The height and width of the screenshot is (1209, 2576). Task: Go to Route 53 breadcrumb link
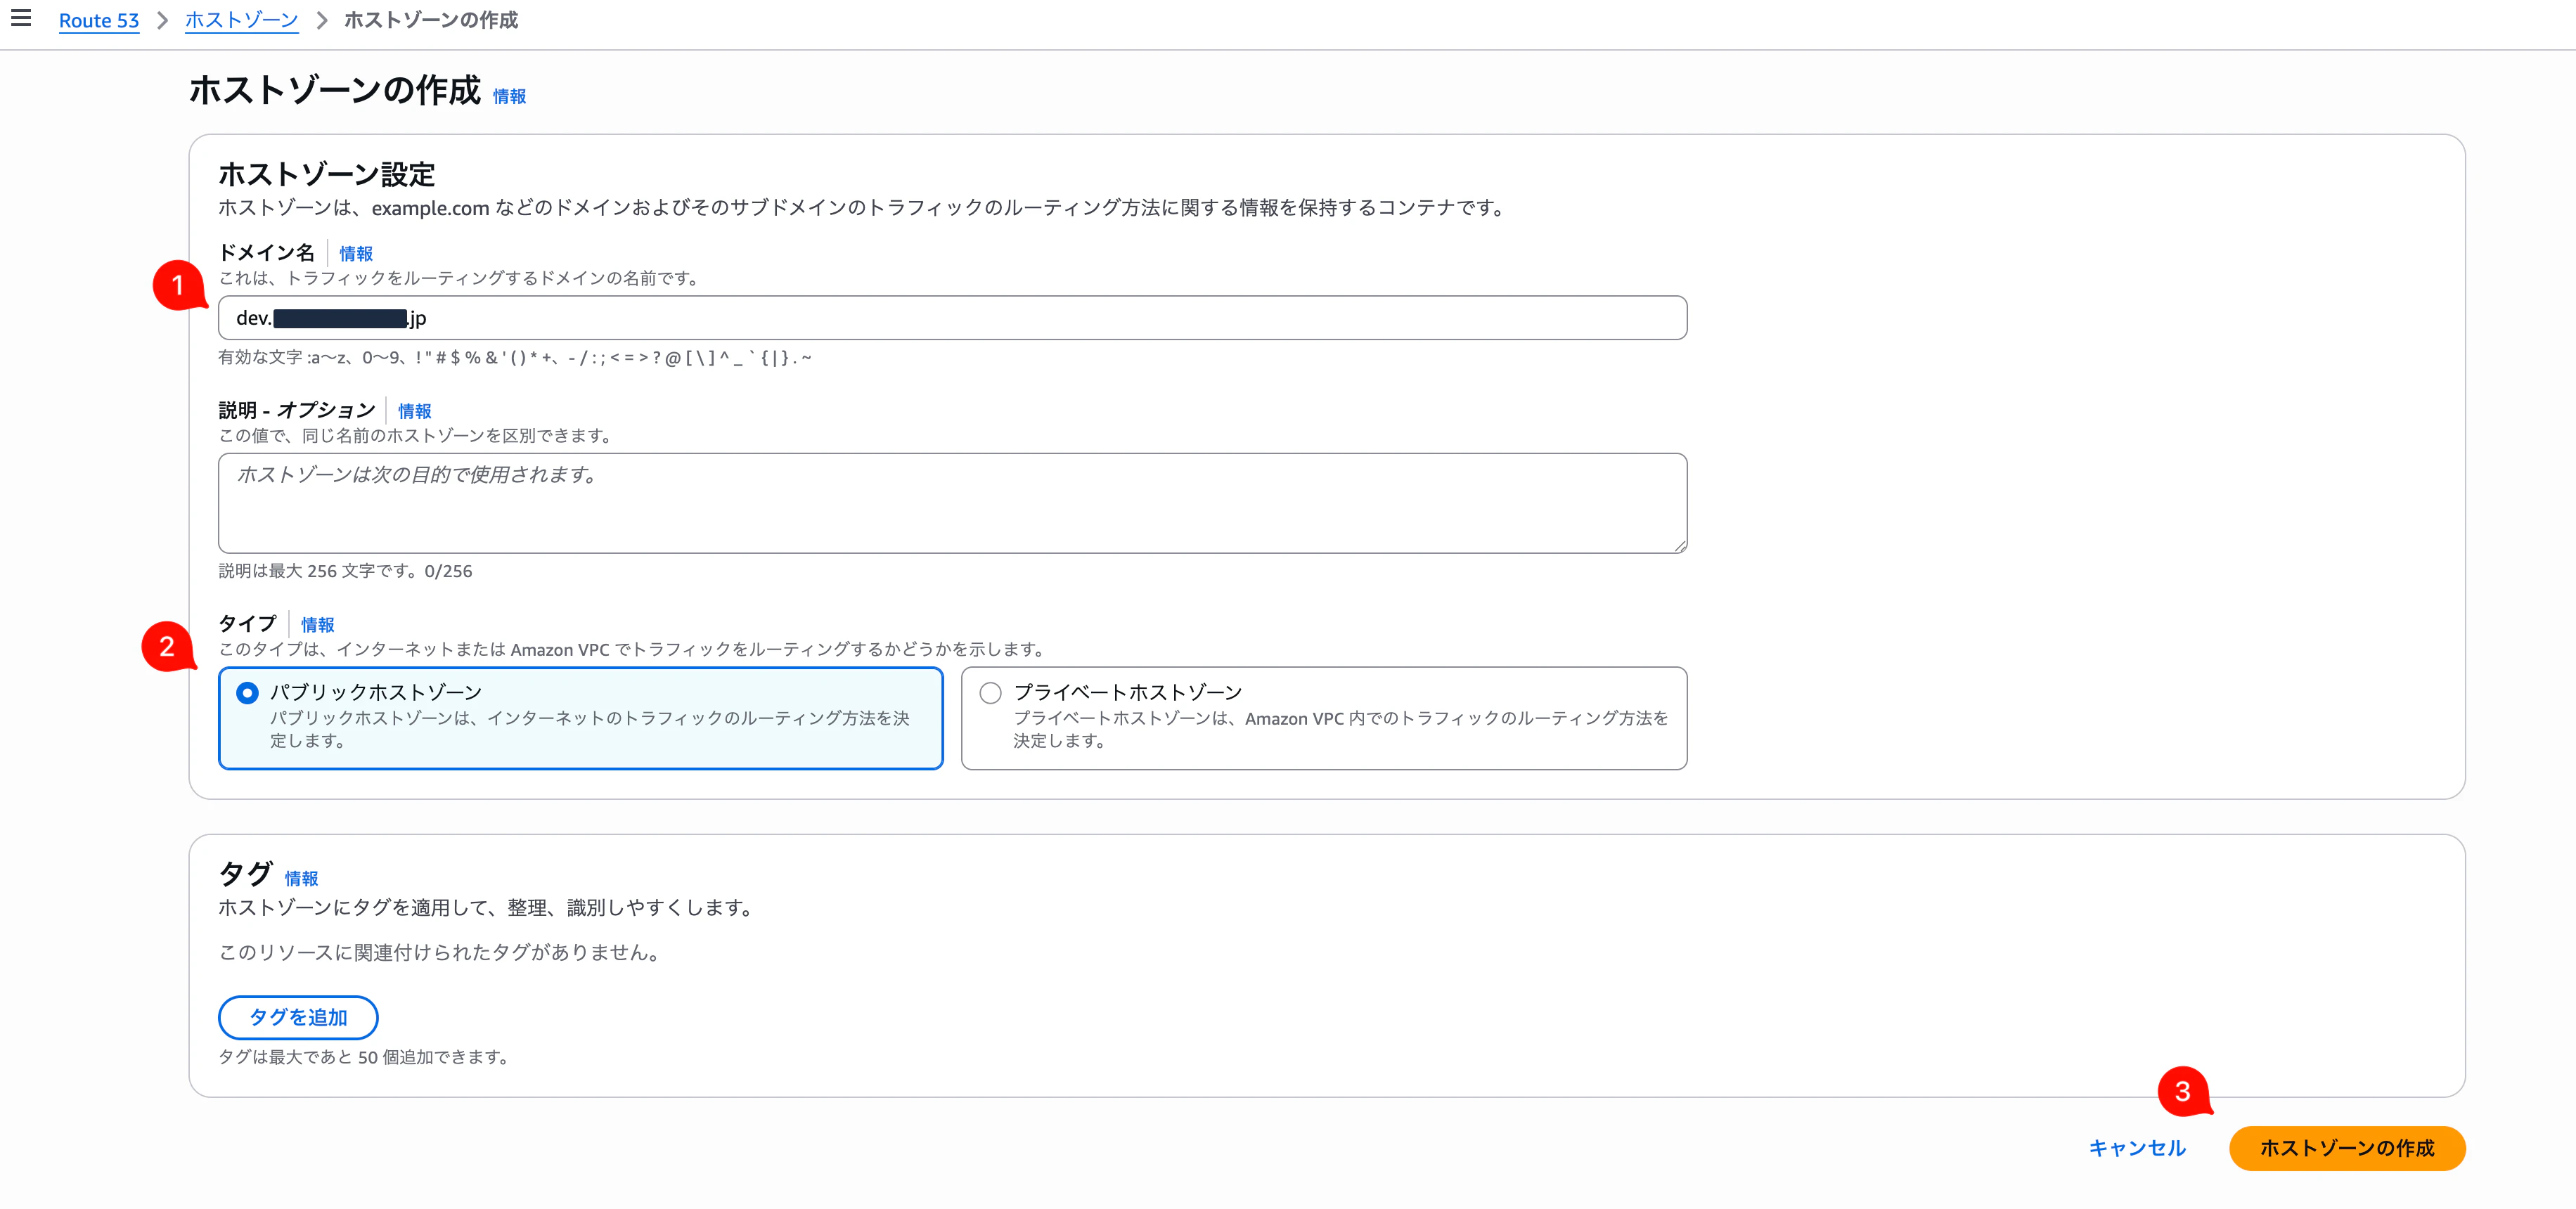pos(99,20)
